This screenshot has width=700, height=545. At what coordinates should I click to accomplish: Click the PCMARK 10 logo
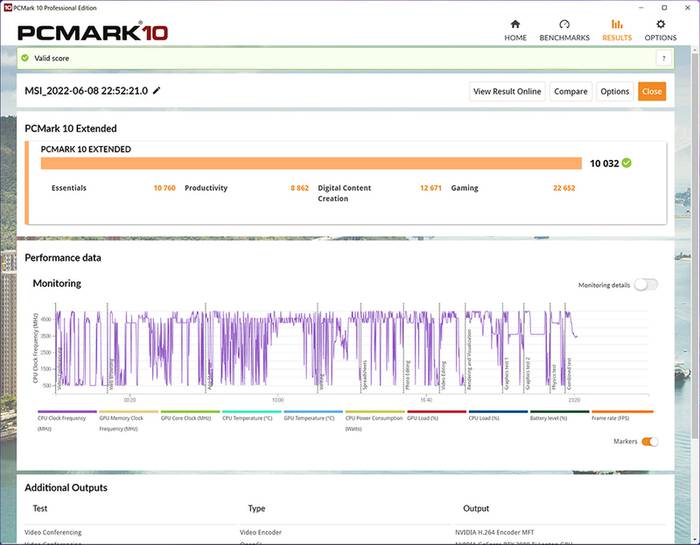coord(92,33)
